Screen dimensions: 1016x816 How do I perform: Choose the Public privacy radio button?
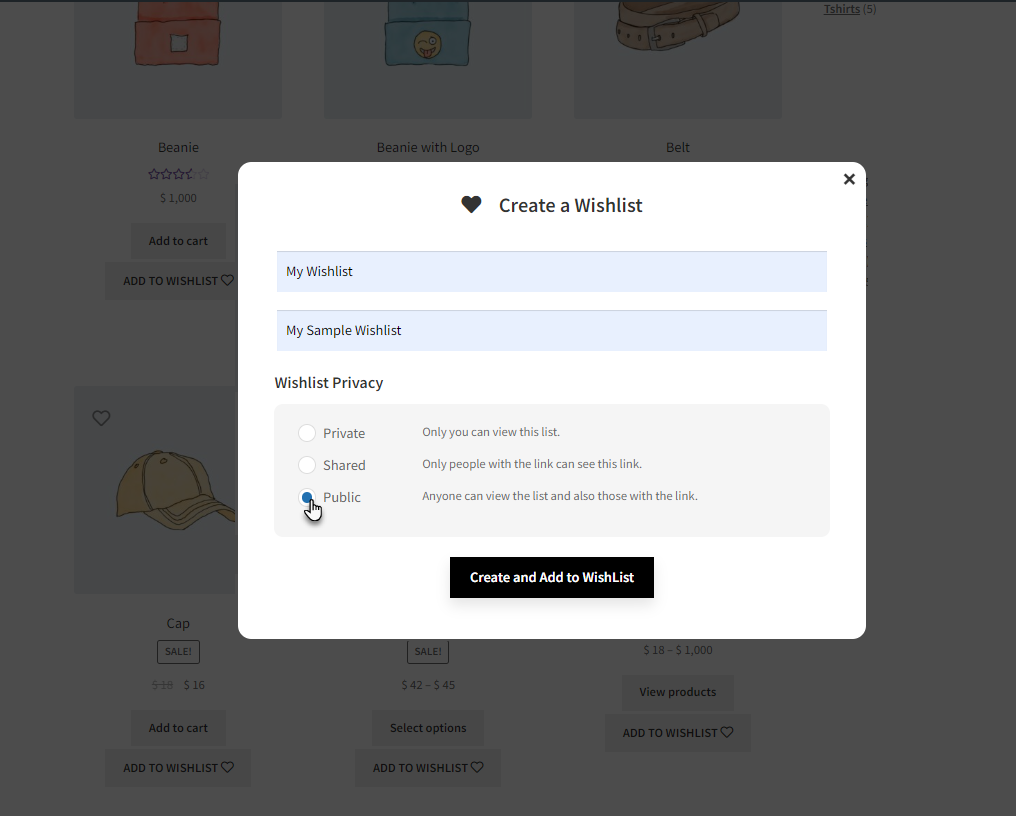306,497
